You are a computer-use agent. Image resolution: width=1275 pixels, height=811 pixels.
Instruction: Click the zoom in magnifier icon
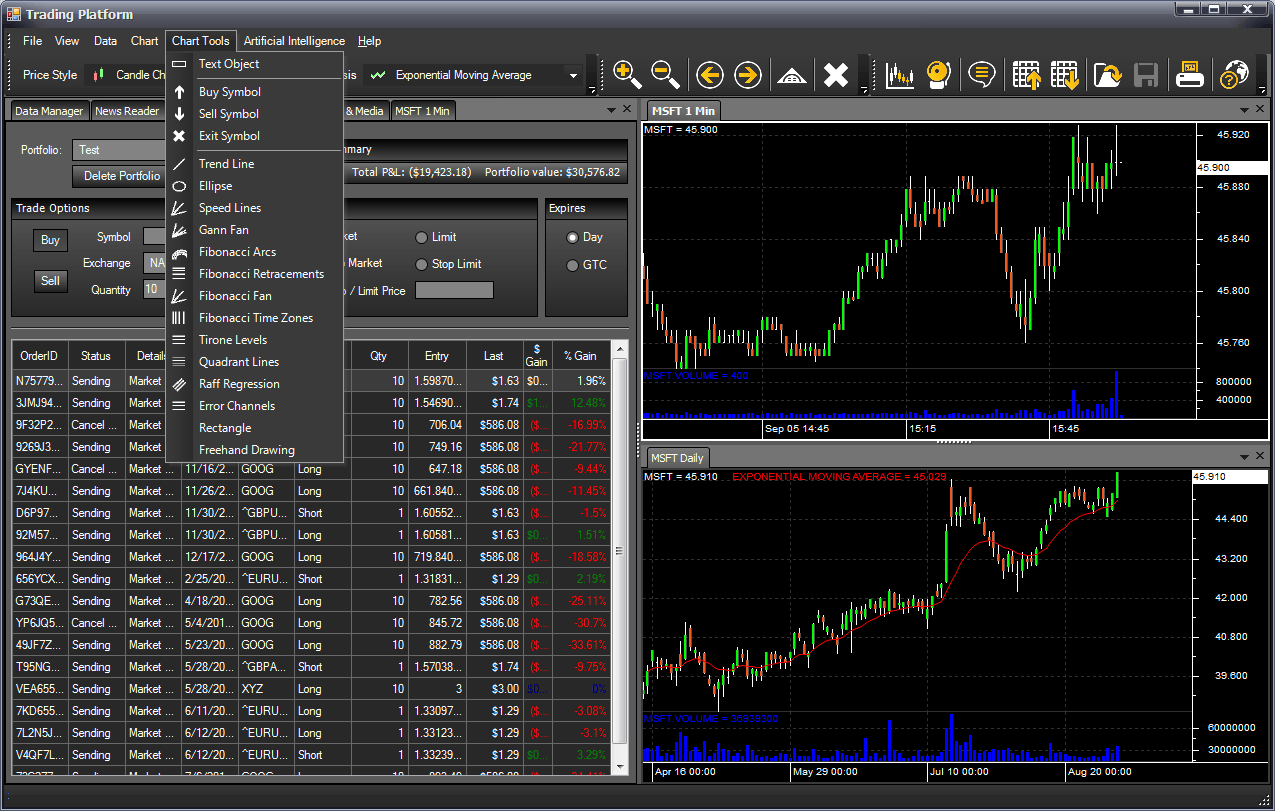coord(627,74)
